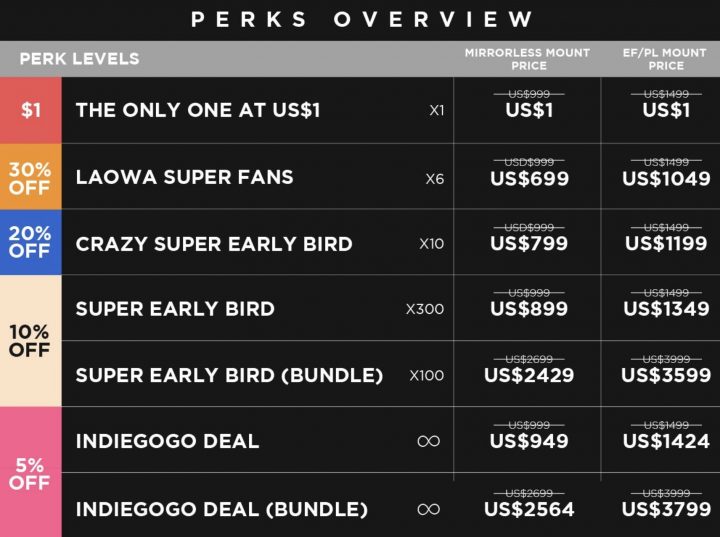Click the red $1 perk badge
The image size is (720, 537).
(30, 110)
